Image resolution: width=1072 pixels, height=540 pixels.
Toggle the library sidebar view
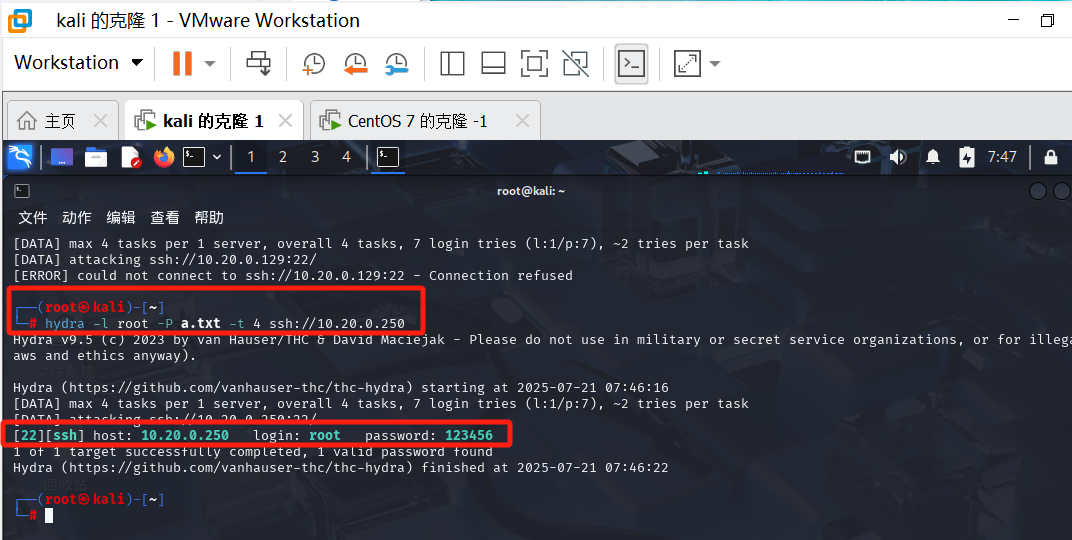[452, 64]
